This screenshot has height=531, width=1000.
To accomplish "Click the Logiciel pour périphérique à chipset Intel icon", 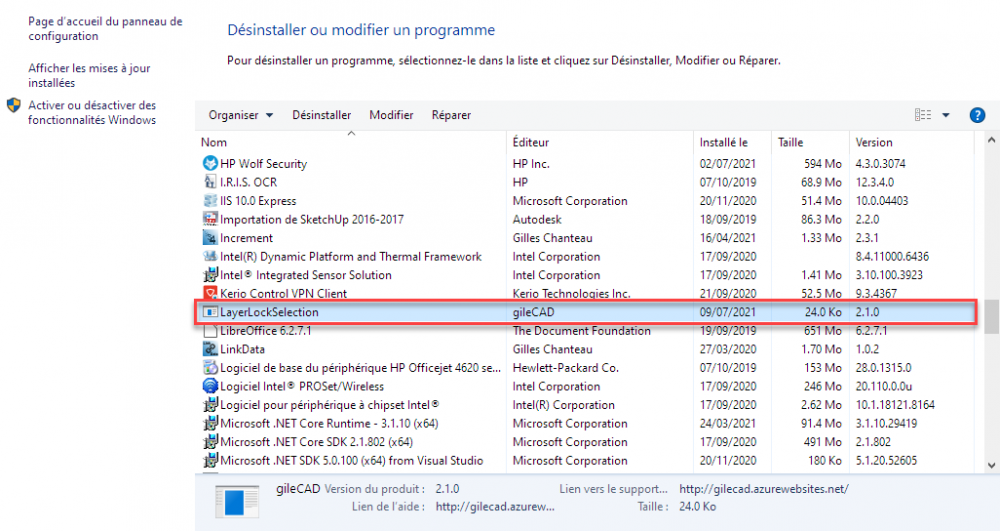I will tap(210, 405).
